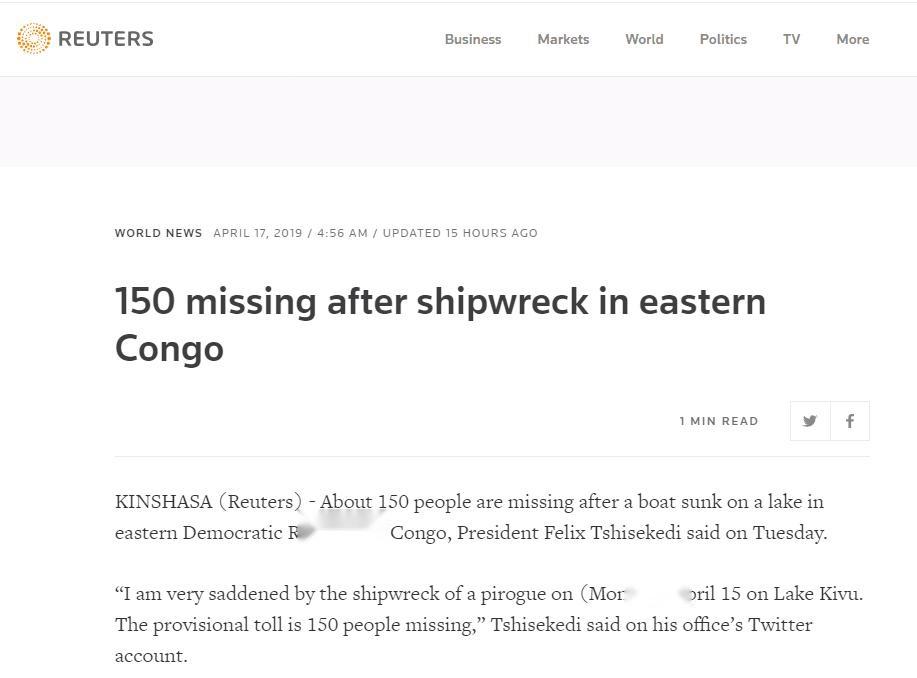Screen dimensions: 917x678
Task: Click the April 17, 2019 publish date
Action: coord(257,233)
